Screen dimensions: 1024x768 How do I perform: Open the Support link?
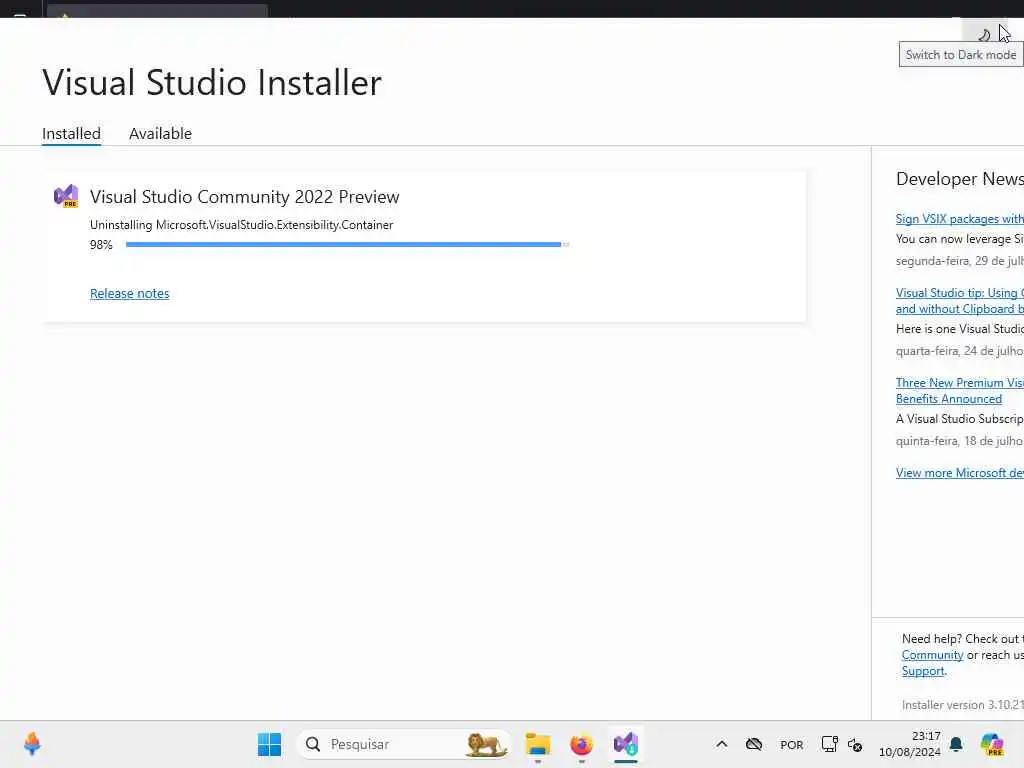923,671
